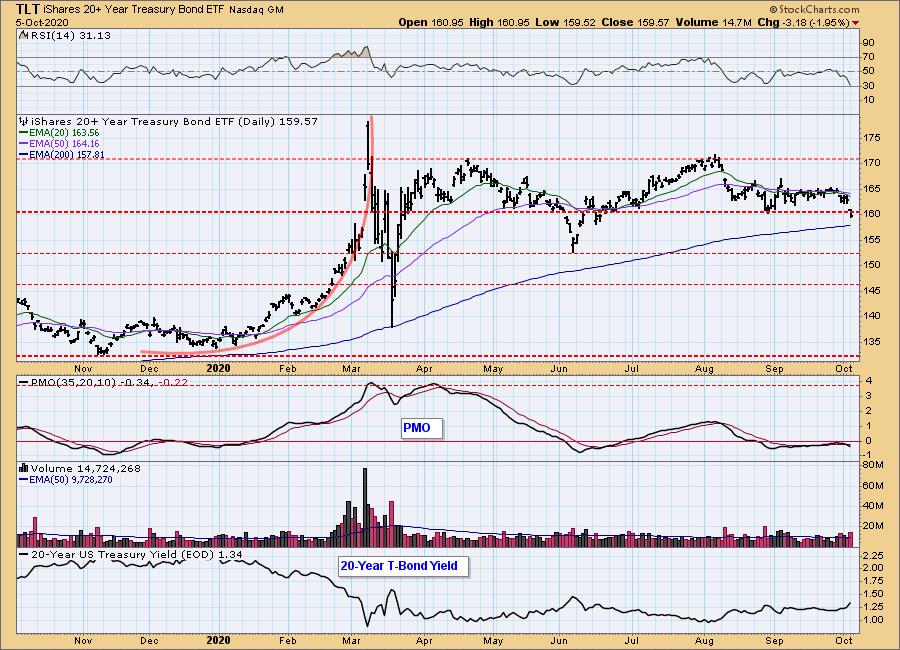The image size is (900, 650).
Task: Click the StockCharts.com copyright watermark
Action: (814, 9)
